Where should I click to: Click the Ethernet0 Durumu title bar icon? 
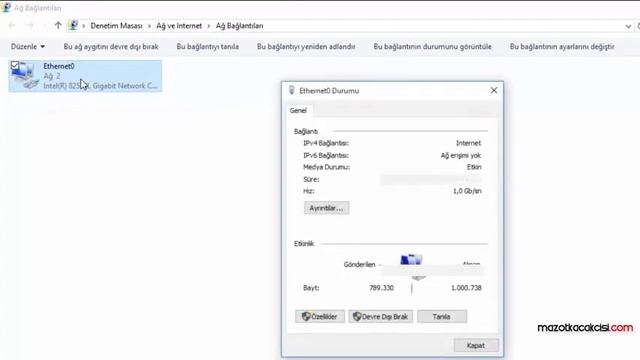click(x=291, y=90)
